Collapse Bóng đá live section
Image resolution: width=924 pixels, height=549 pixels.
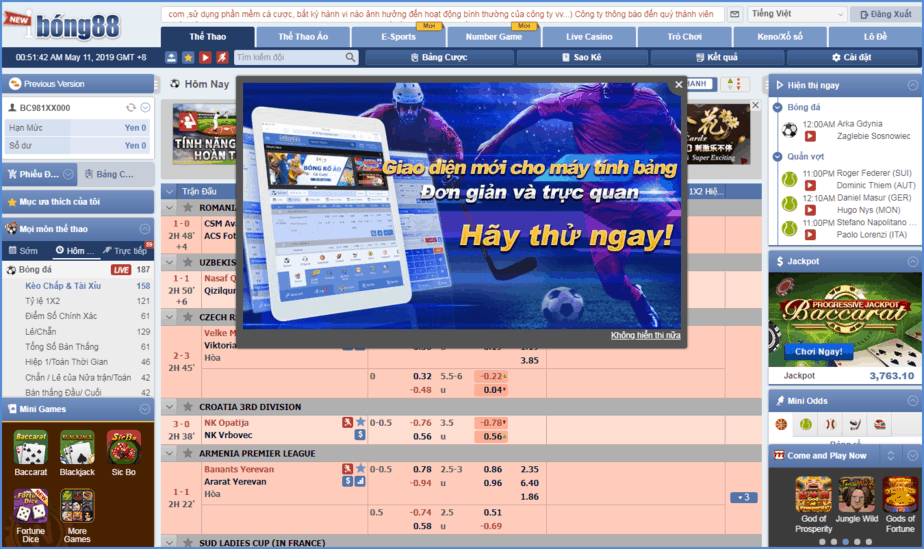[x=778, y=107]
